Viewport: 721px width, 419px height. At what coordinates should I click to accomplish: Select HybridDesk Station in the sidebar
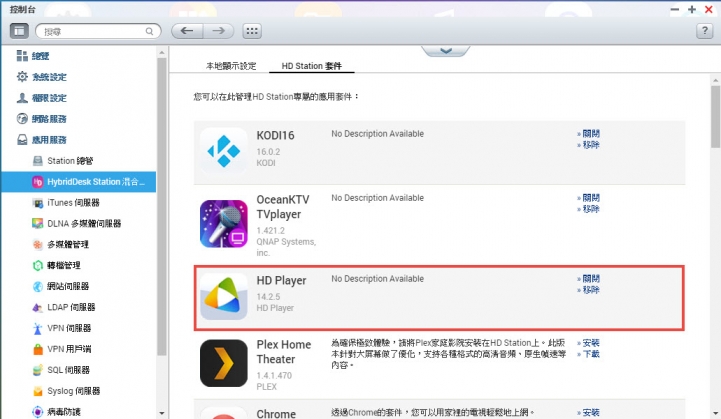79,182
